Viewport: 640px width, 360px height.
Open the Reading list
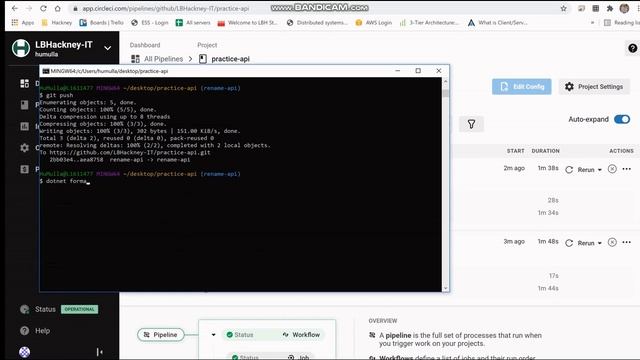click(621, 22)
